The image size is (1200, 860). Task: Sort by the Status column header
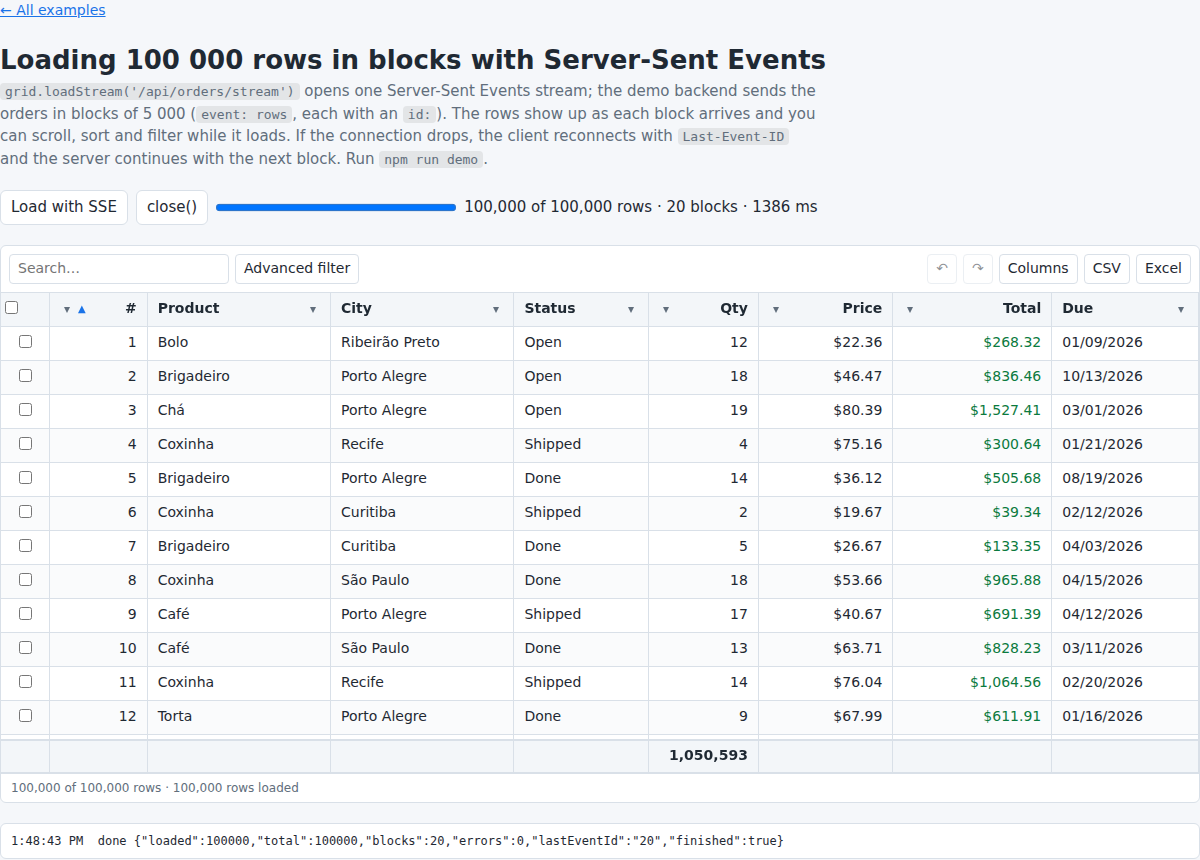550,308
